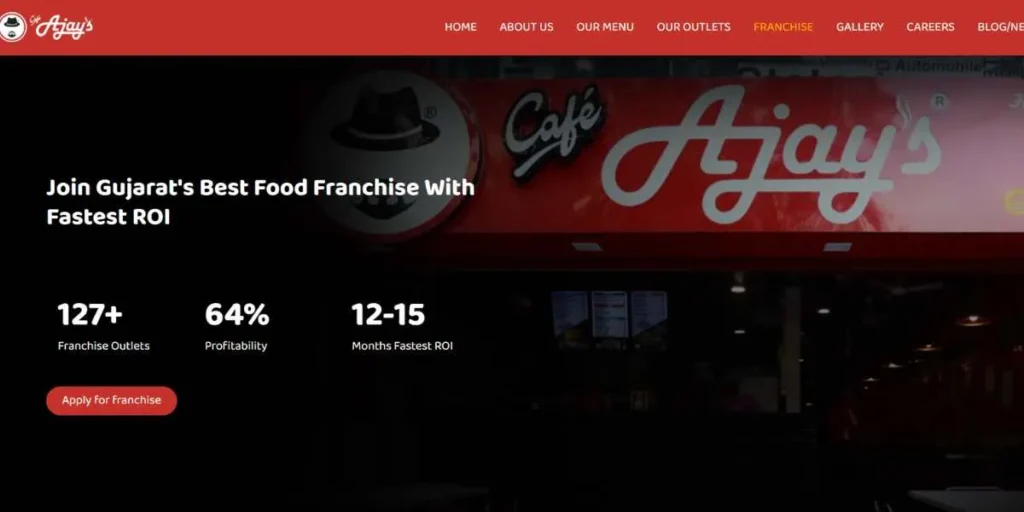
Task: Click the Join Gujarat's Best Food Franchise headline
Action: (261, 202)
